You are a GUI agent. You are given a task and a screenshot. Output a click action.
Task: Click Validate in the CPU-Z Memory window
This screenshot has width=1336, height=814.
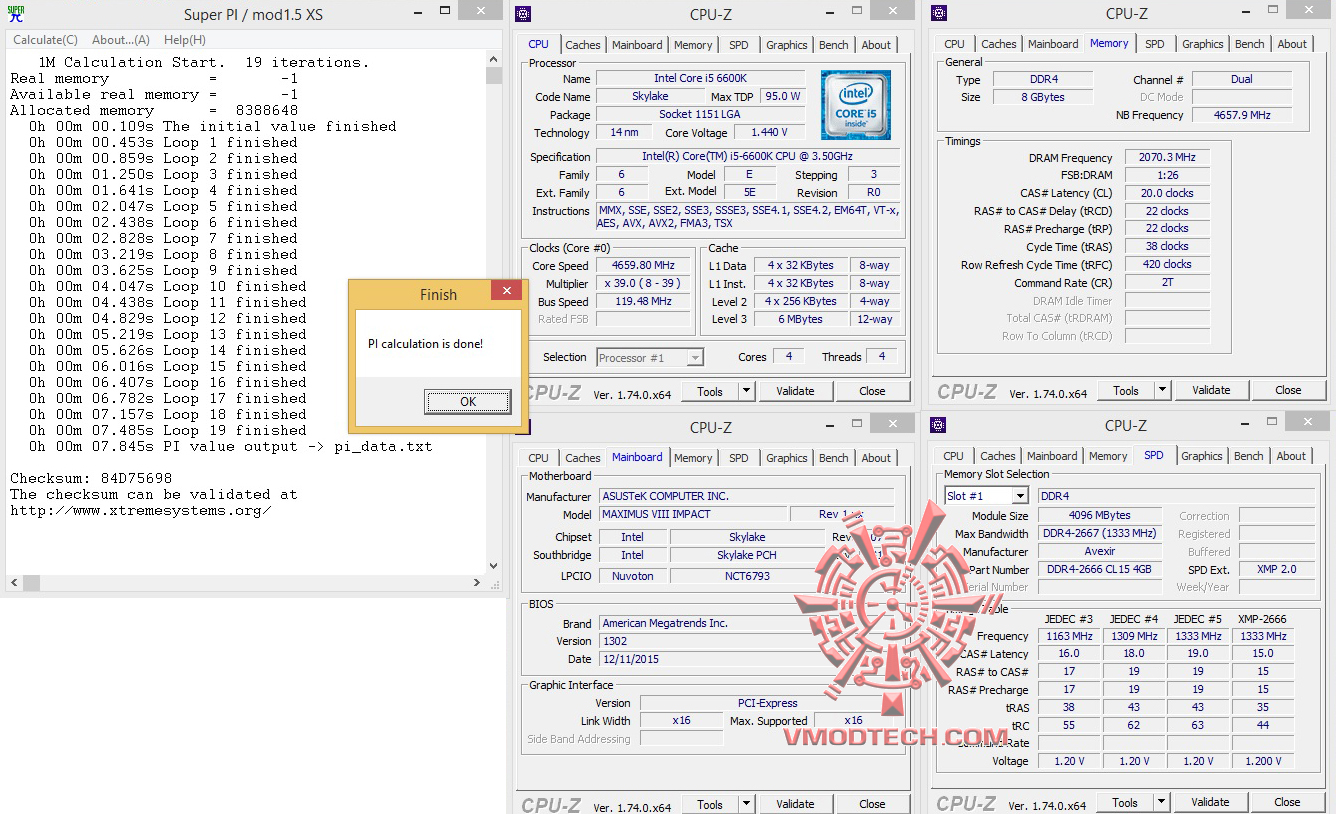[x=1211, y=390]
